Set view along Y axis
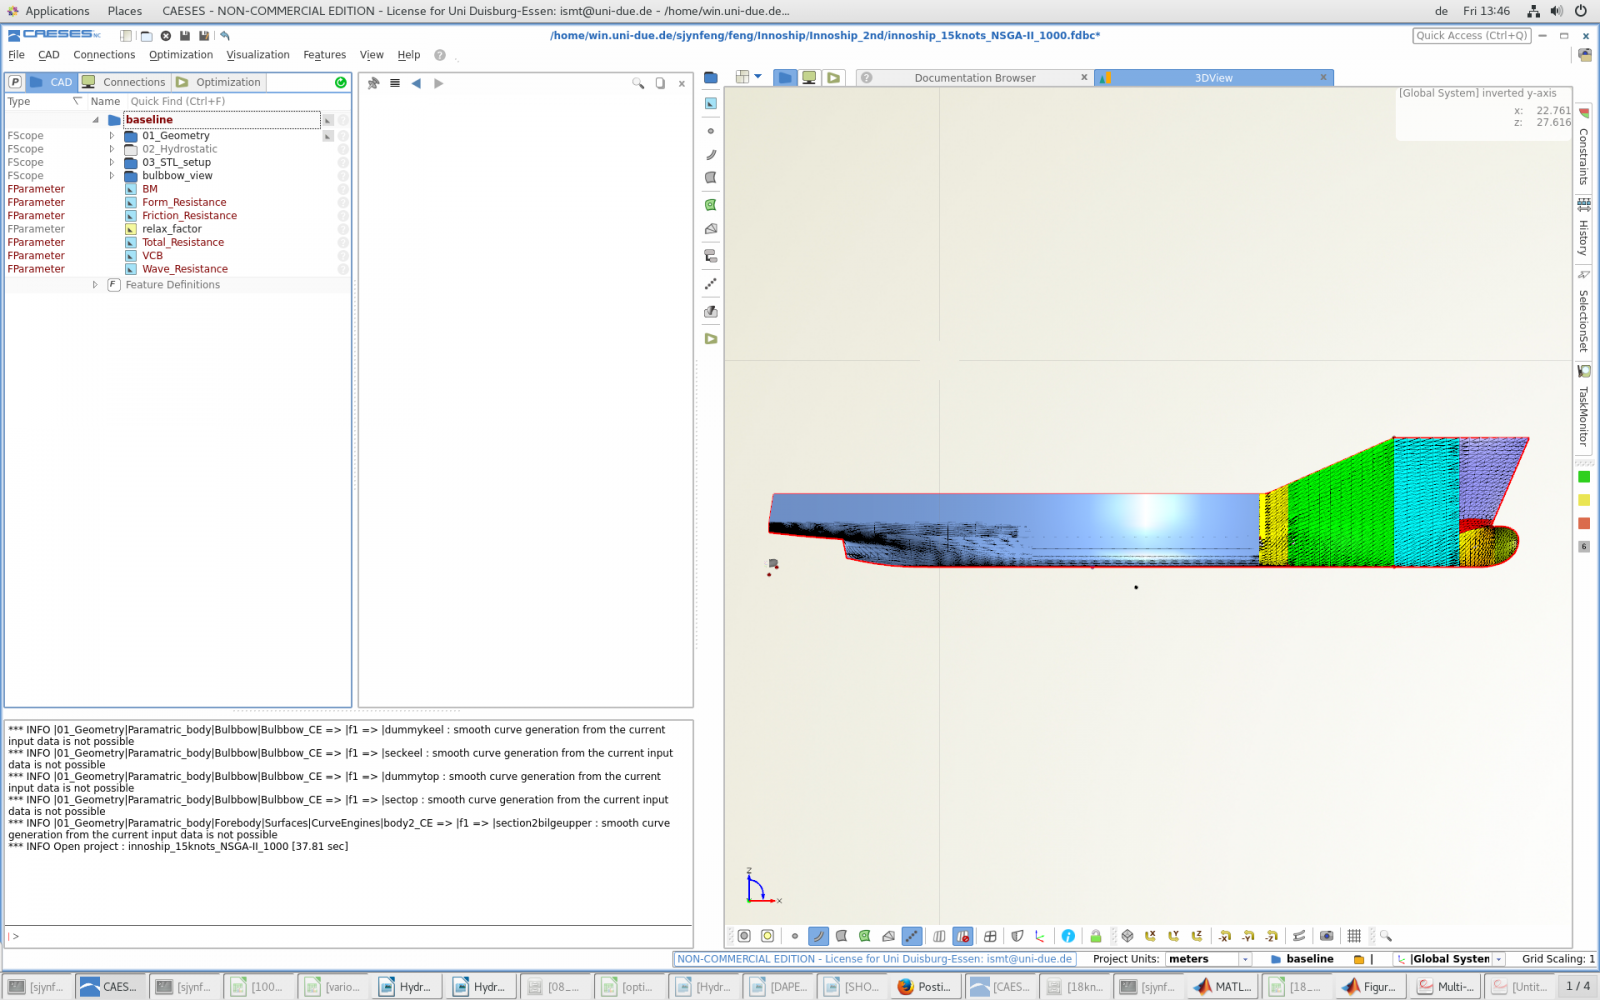 tap(1173, 936)
